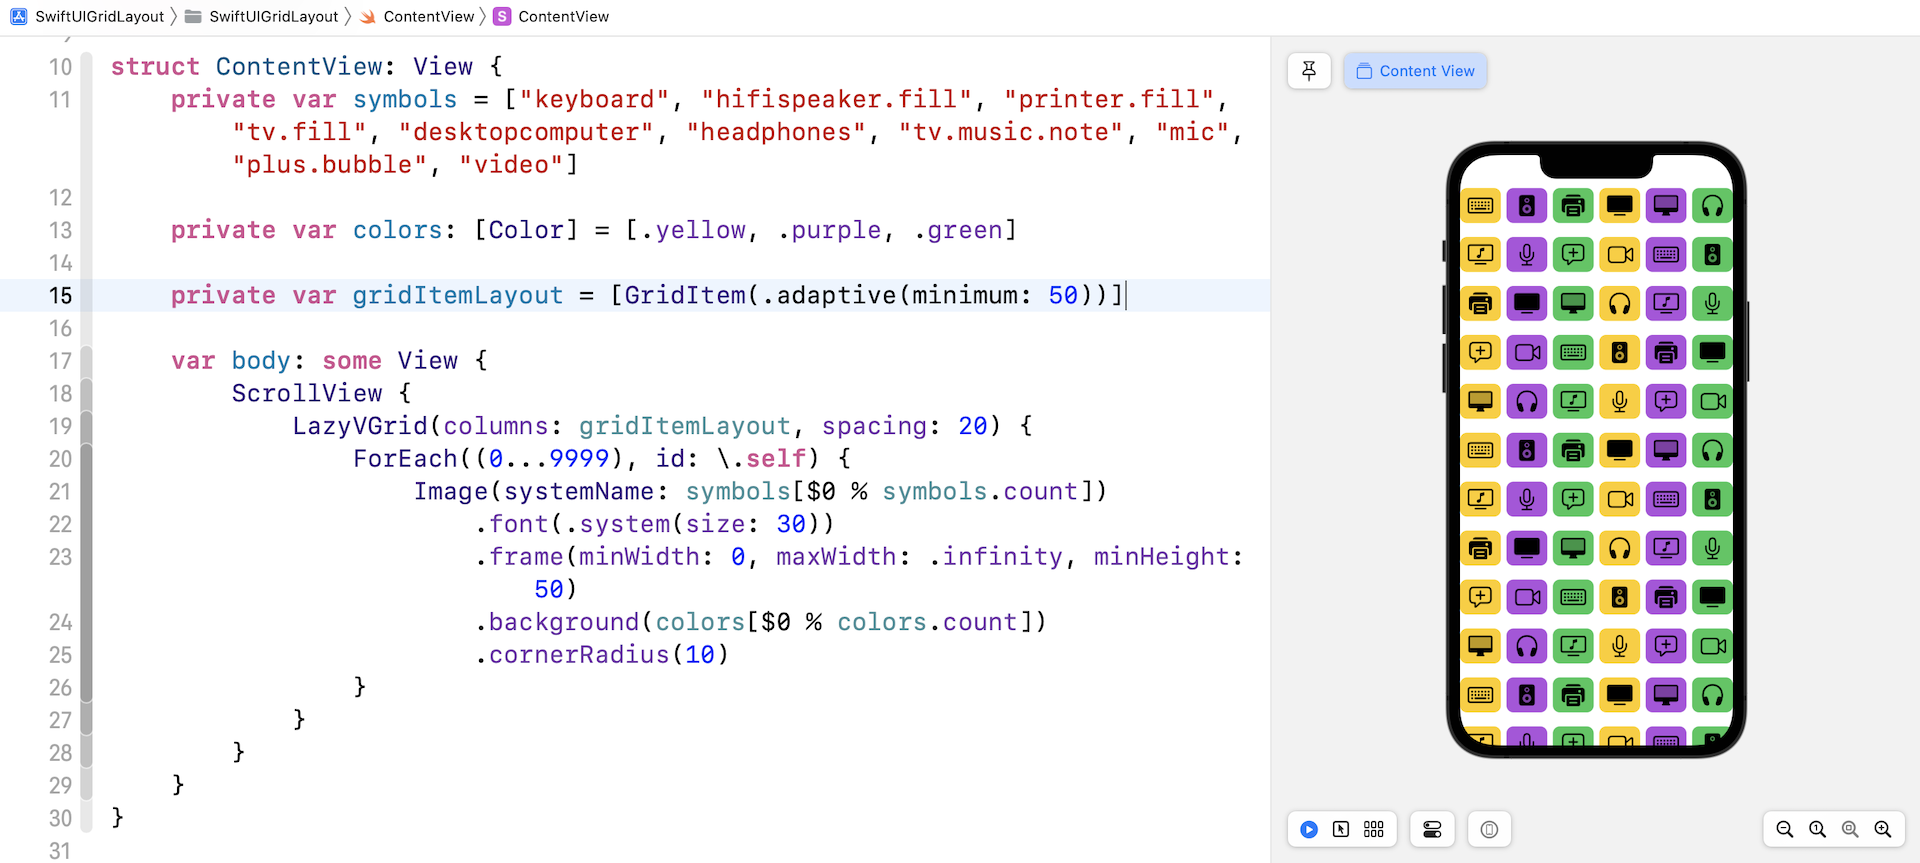Image resolution: width=1920 pixels, height=863 pixels.
Task: Click the purple speaker tile in top row
Action: pos(1526,206)
